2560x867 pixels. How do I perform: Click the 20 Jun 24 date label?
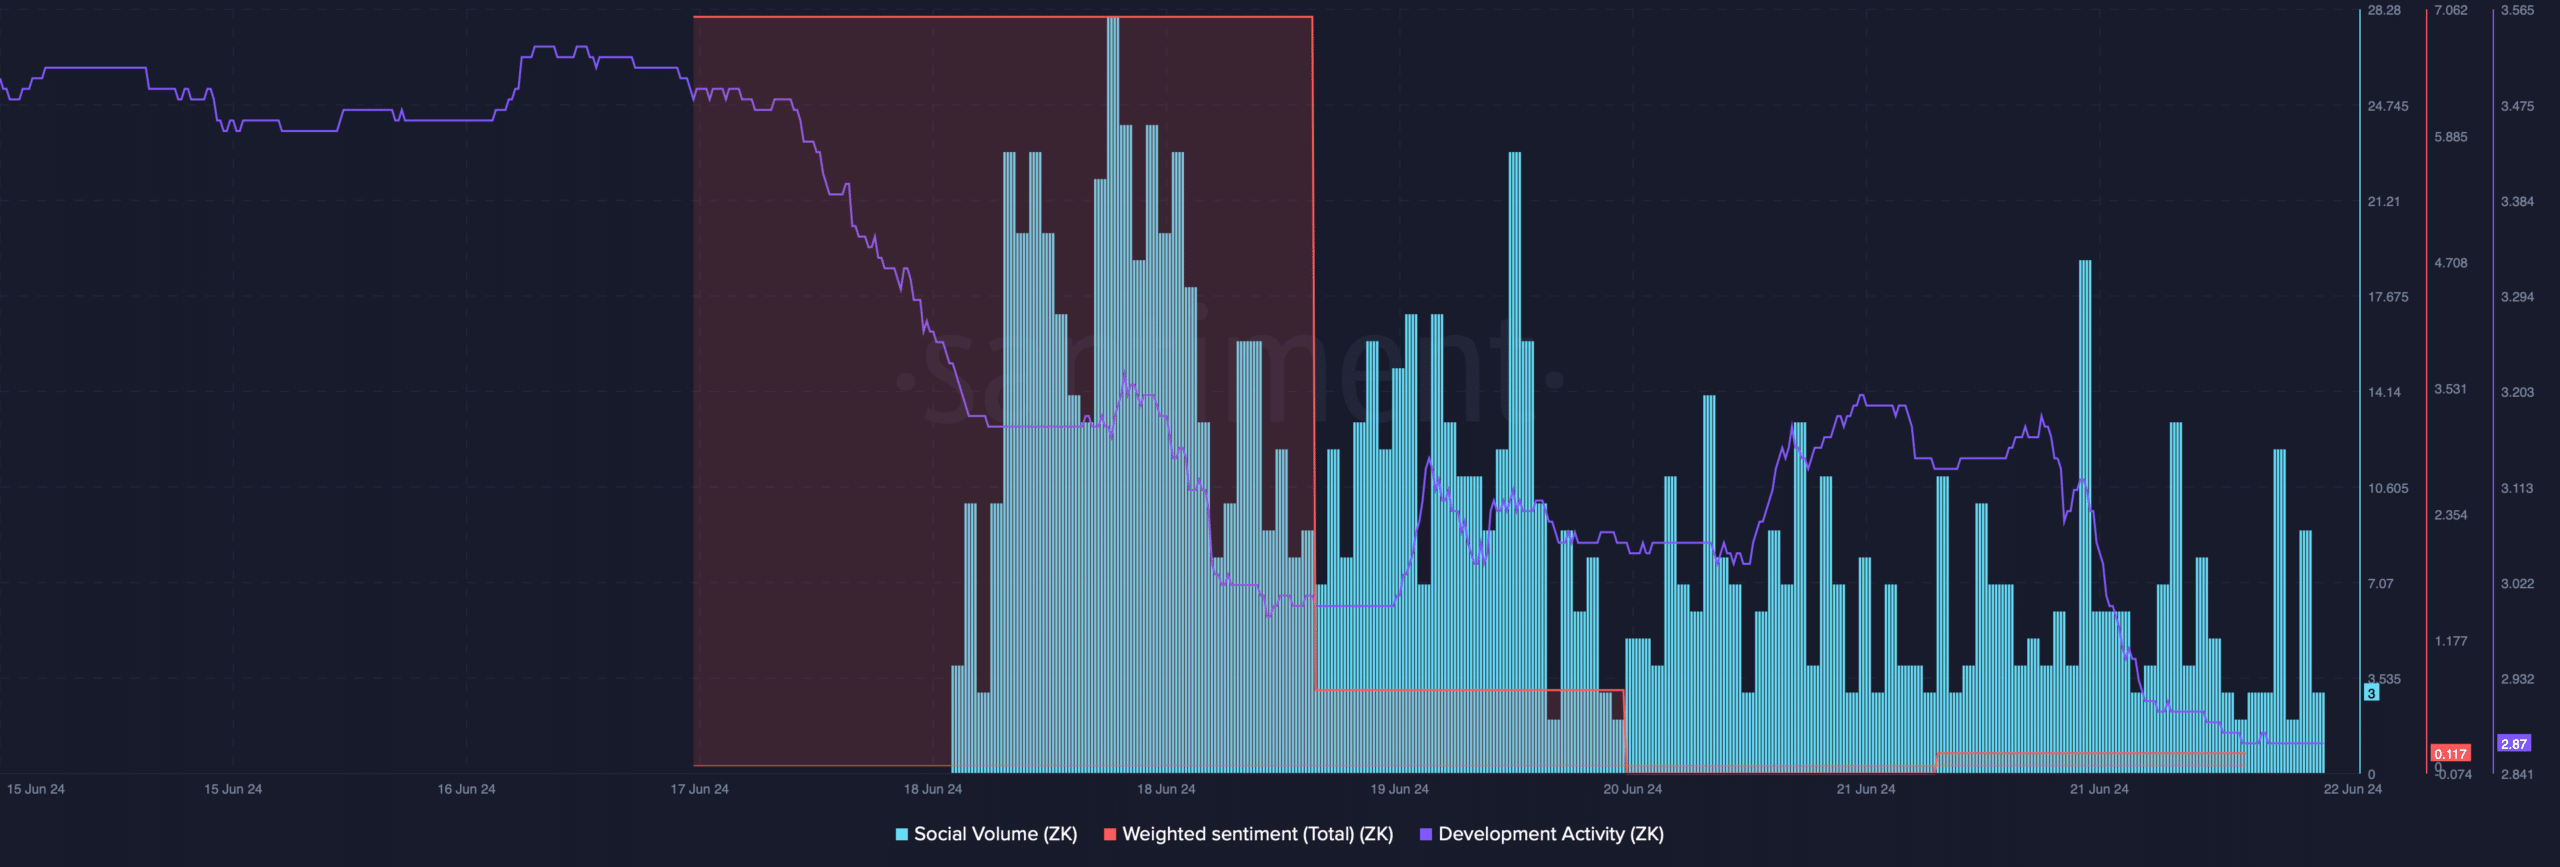tap(1633, 789)
